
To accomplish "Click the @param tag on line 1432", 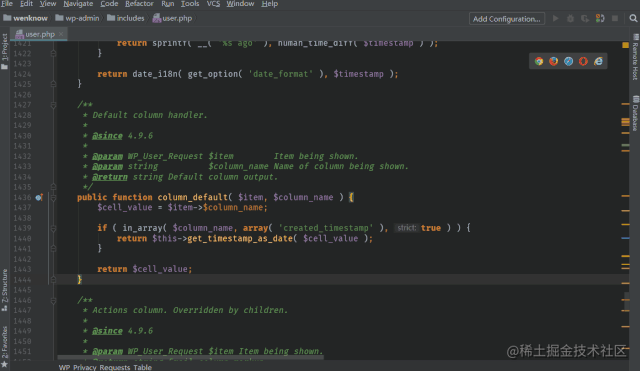I will click(107, 156).
